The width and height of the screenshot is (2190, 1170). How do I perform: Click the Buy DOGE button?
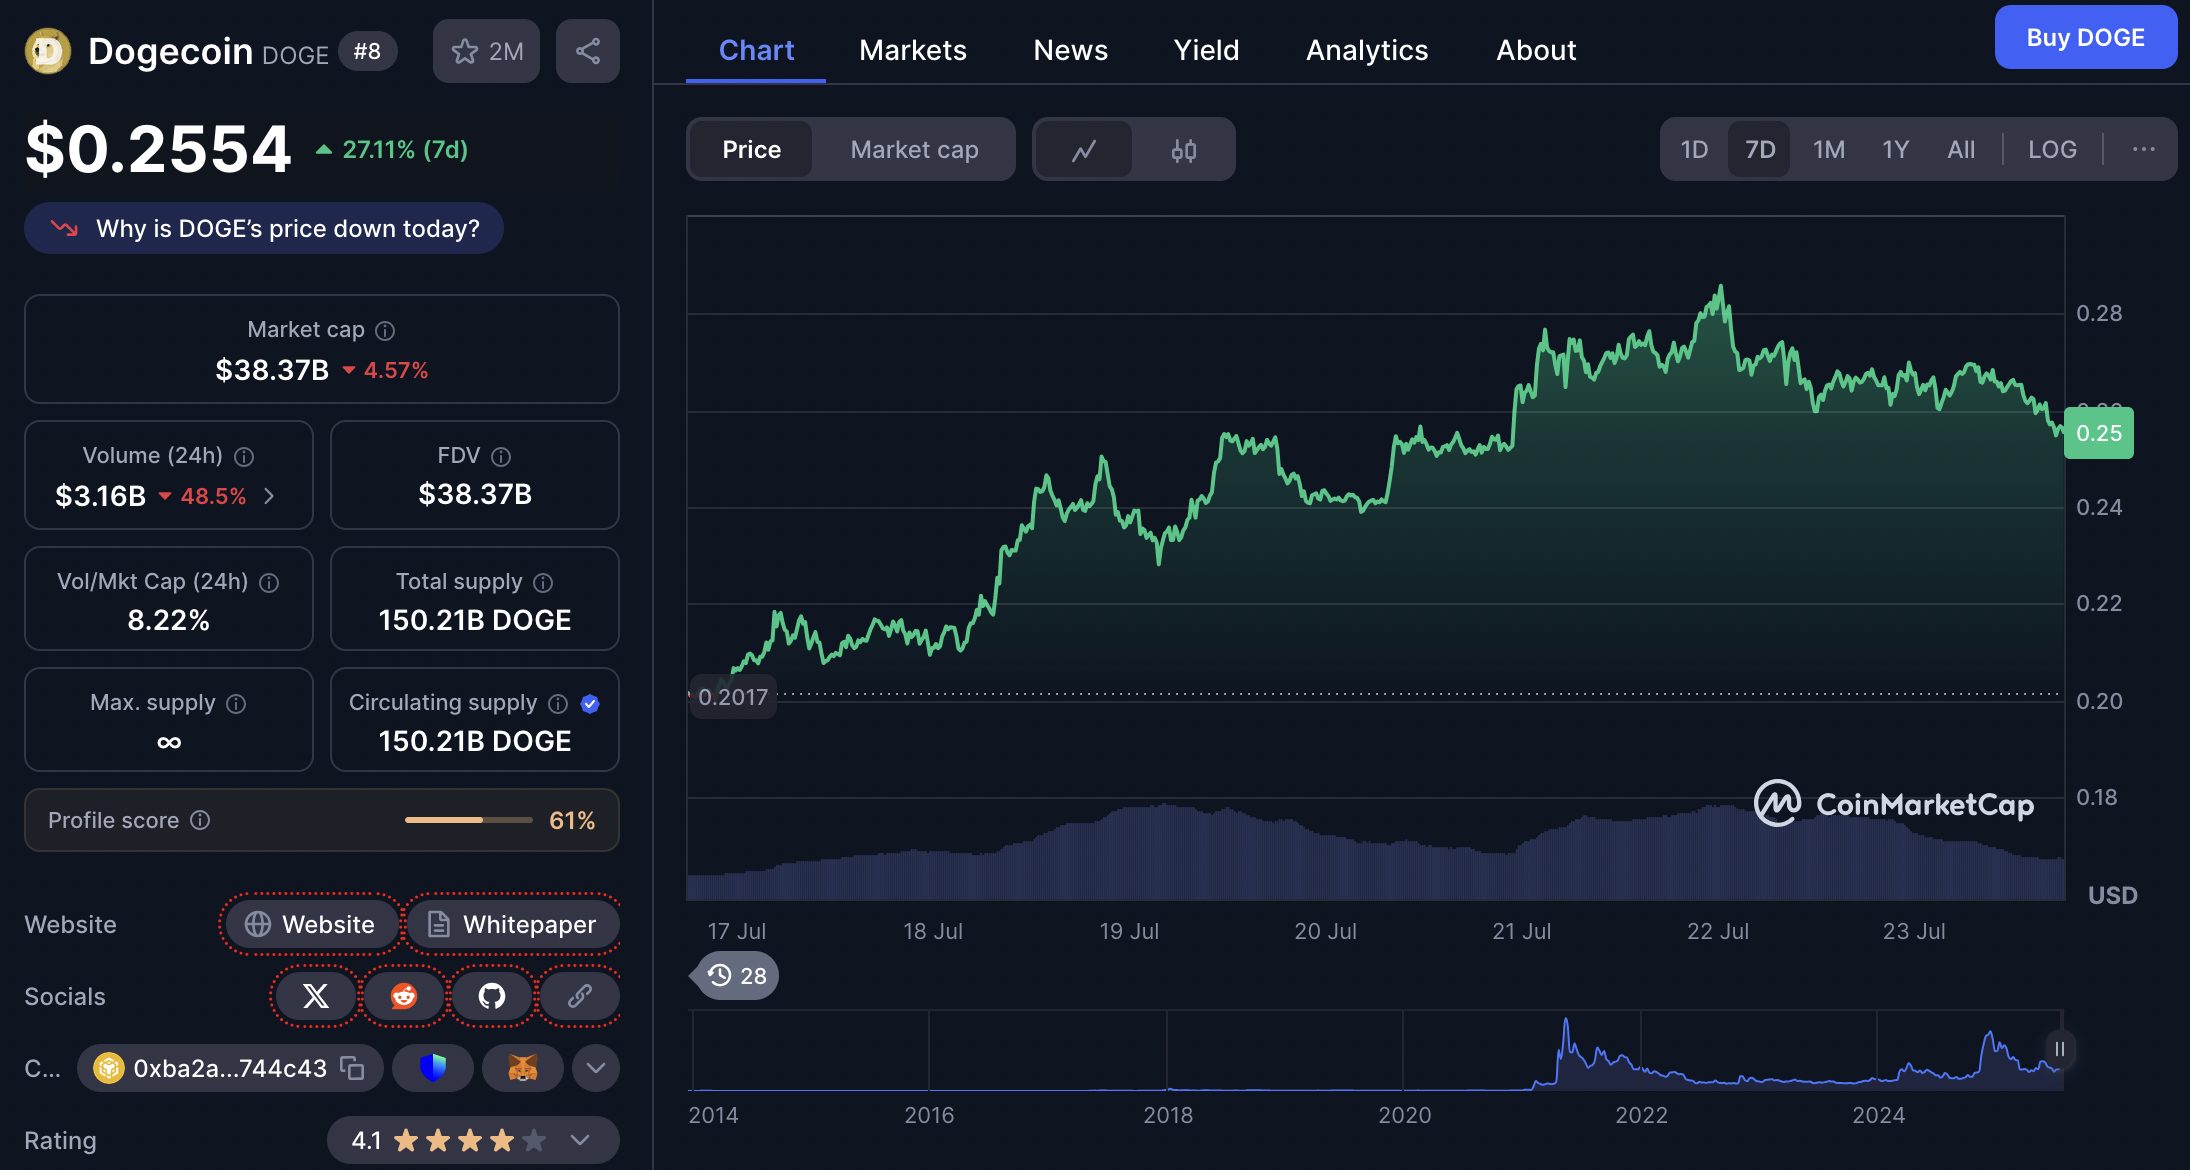point(2085,37)
